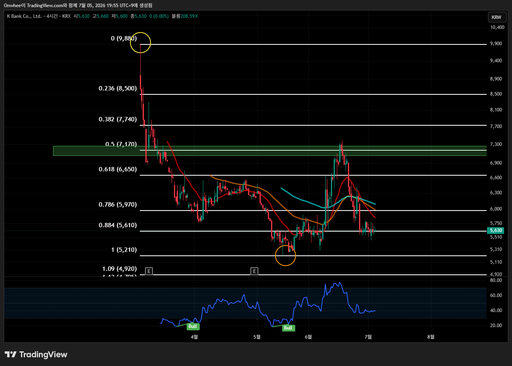Click the 7월 date axis label

coord(368,337)
